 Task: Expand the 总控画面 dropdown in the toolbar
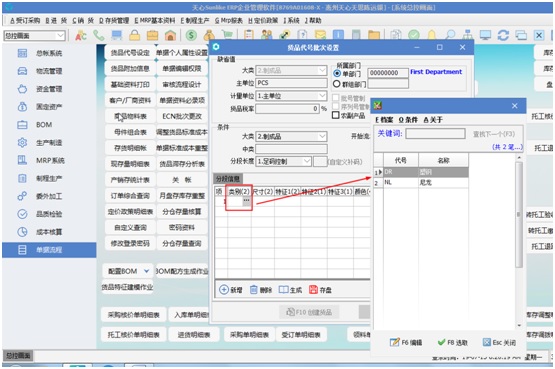click(x=61, y=35)
